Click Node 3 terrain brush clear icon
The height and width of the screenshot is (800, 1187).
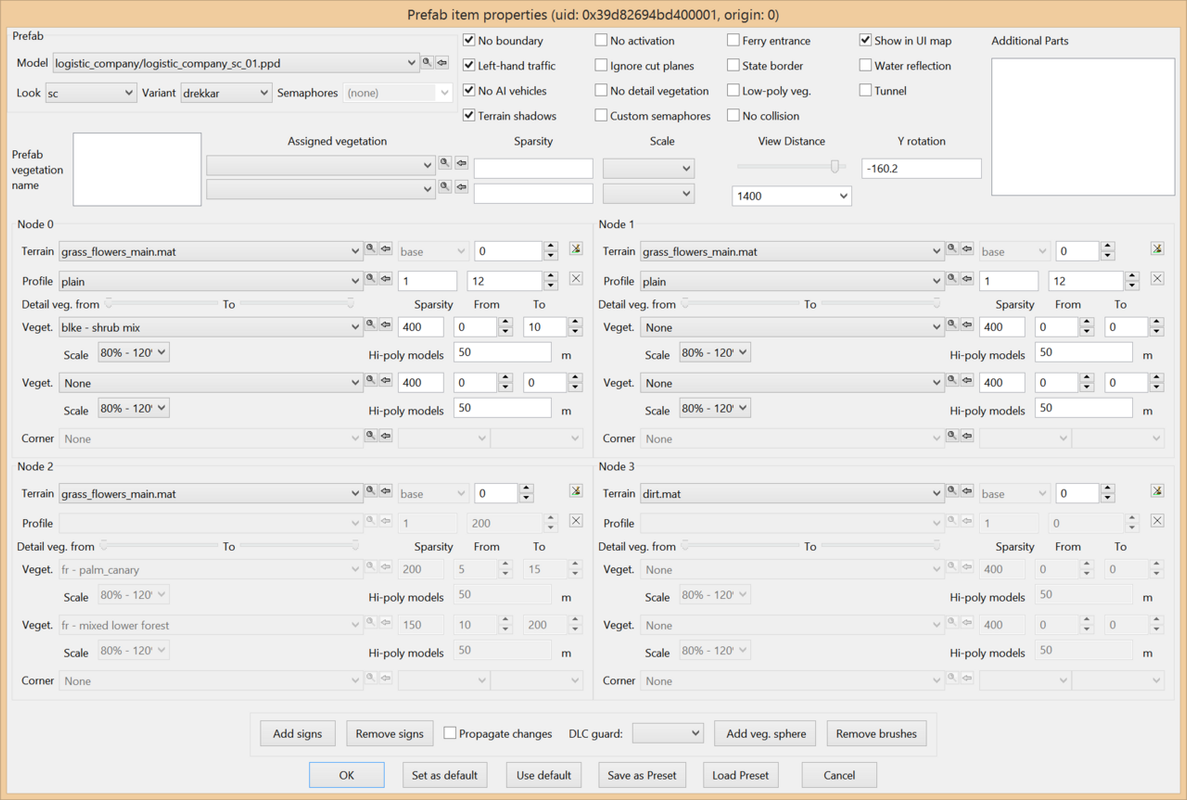(x=1157, y=490)
